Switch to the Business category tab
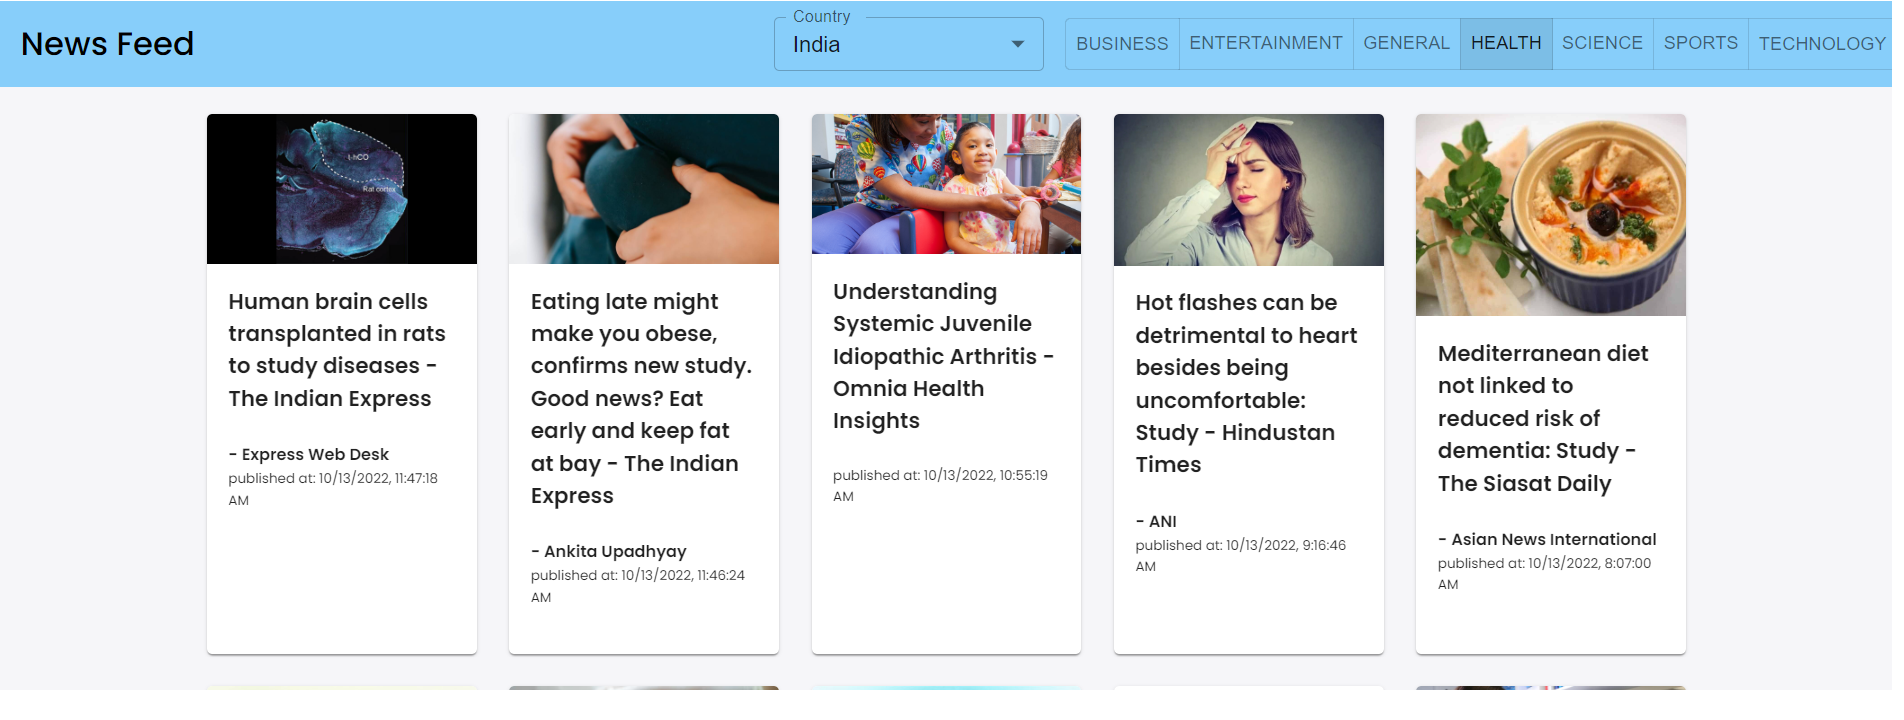The image size is (1904, 720). tap(1121, 44)
